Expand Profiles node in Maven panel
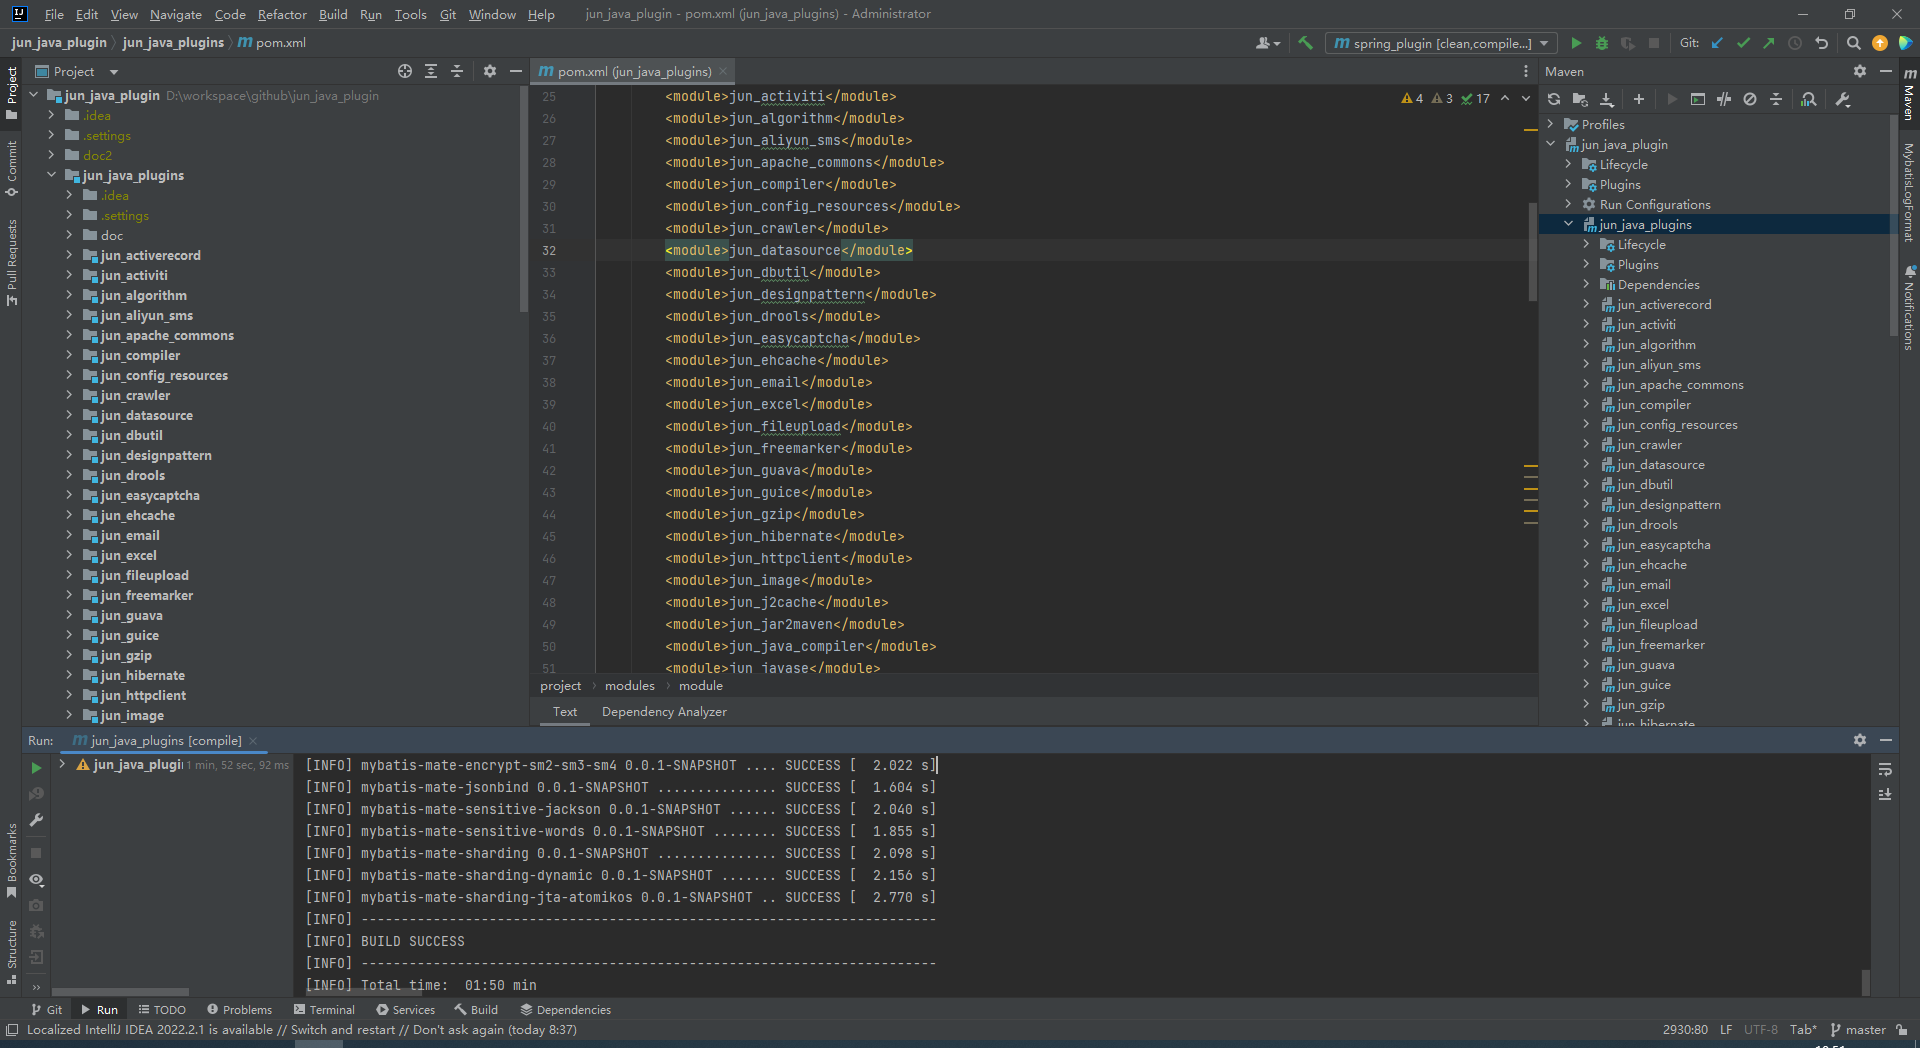The height and width of the screenshot is (1048, 1920). click(1551, 124)
